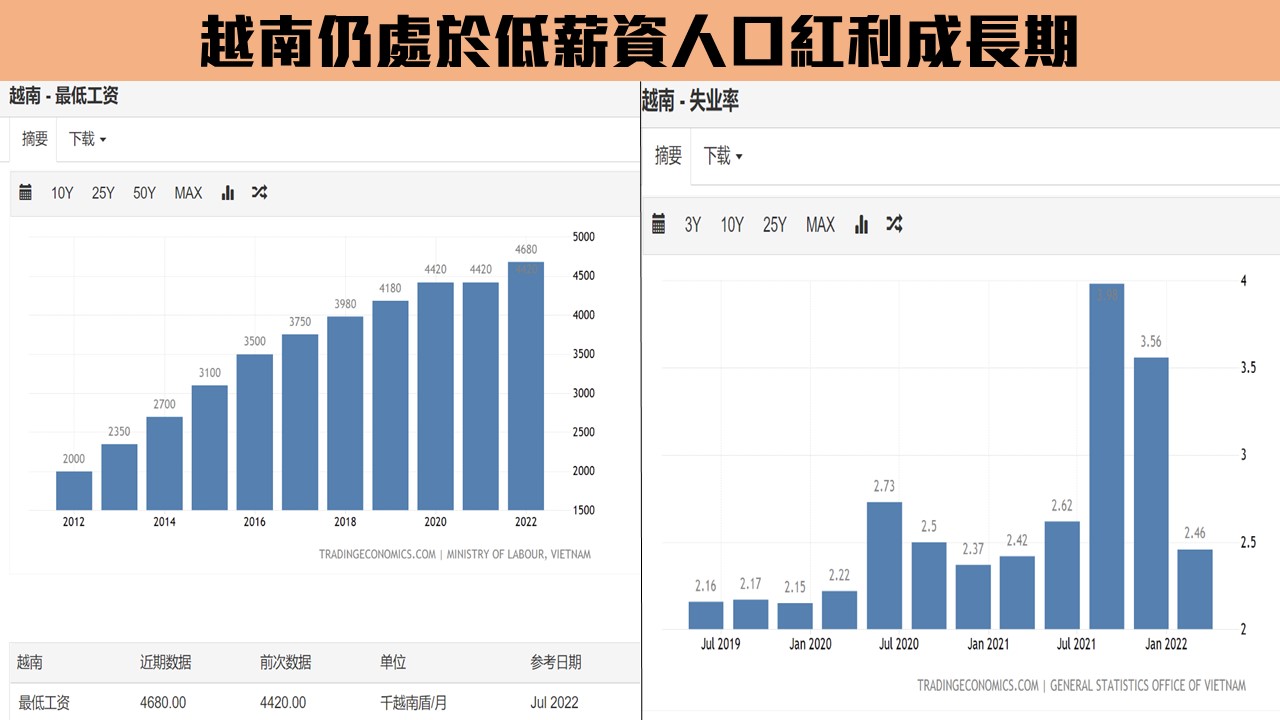This screenshot has width=1280, height=720.
Task: Click calendar icon in unemployment rate toolbar
Action: pos(658,225)
